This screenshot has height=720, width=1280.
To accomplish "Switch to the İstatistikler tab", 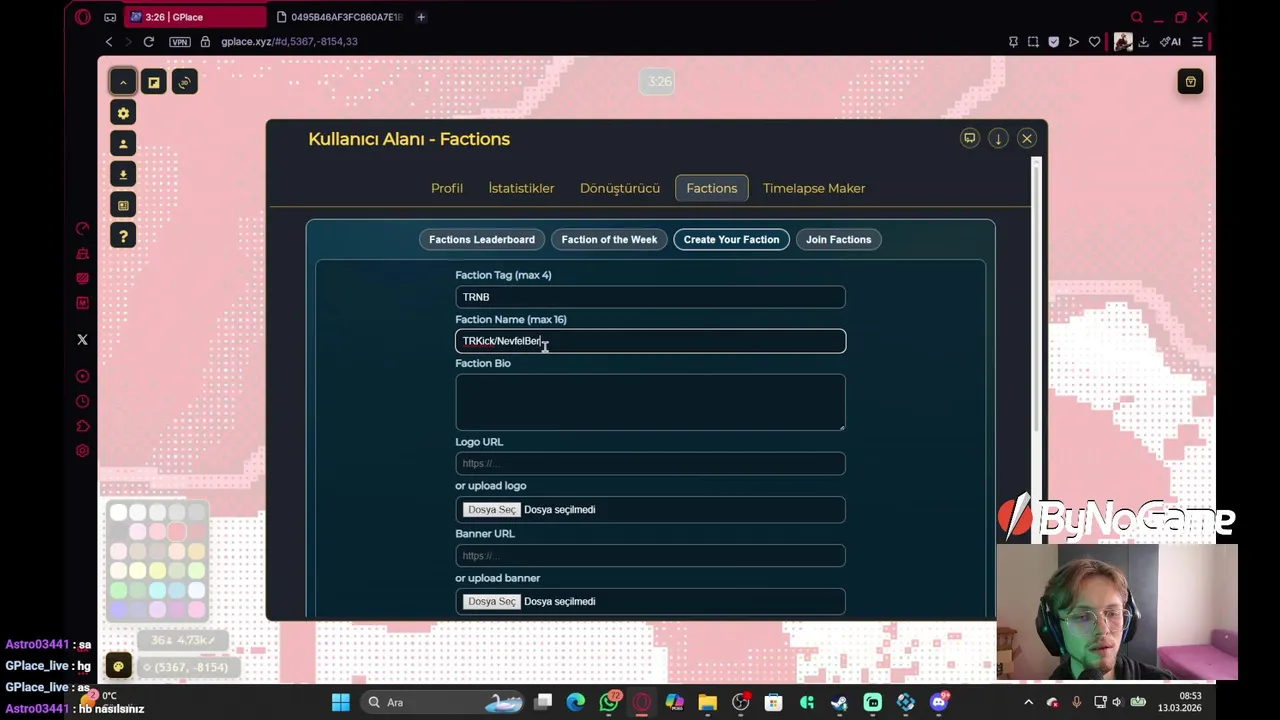I will [x=521, y=188].
